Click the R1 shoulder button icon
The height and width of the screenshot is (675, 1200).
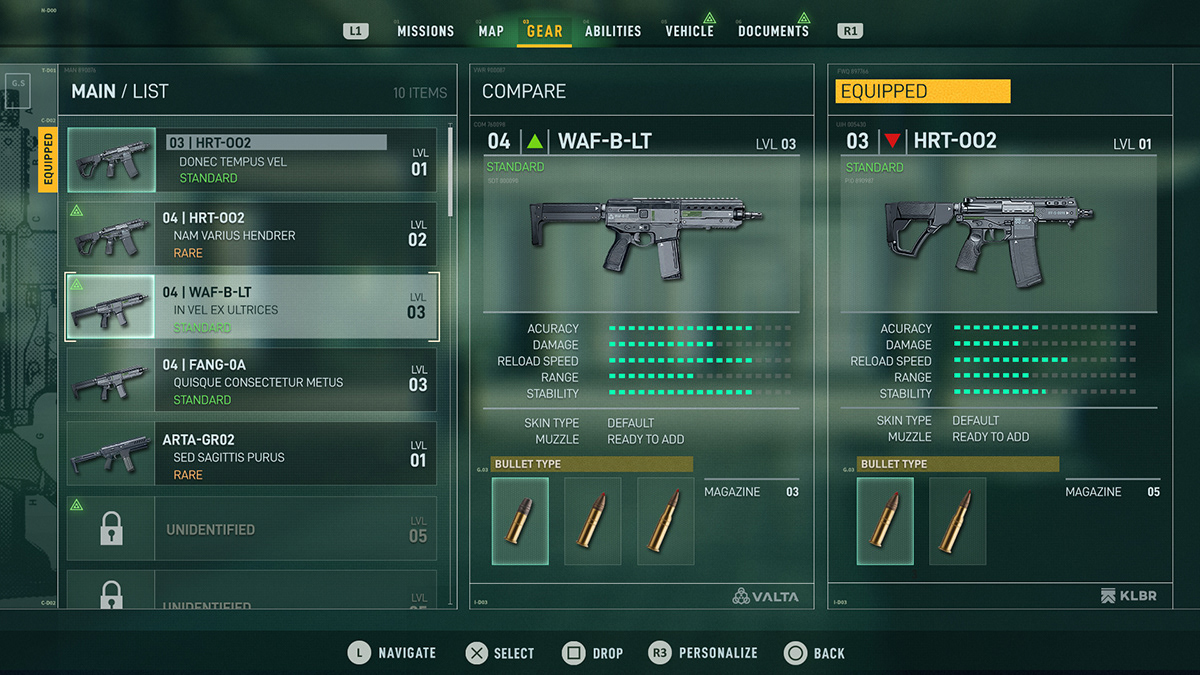(850, 31)
